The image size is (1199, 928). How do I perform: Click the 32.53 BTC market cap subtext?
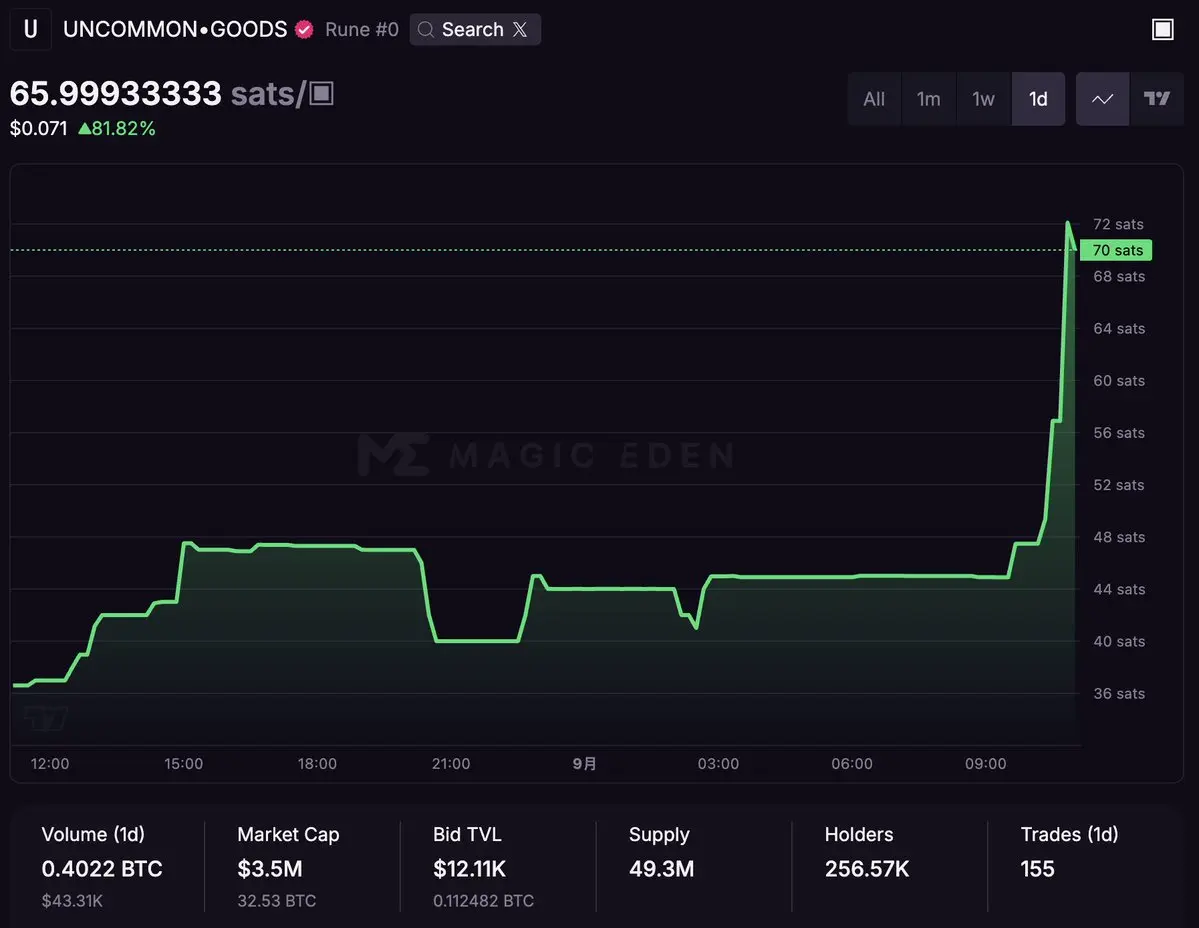pos(276,900)
